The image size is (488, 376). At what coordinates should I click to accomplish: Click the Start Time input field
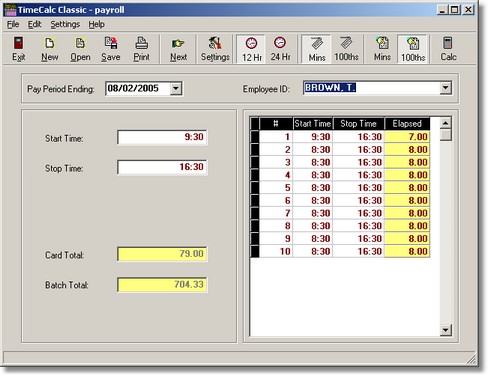click(162, 137)
